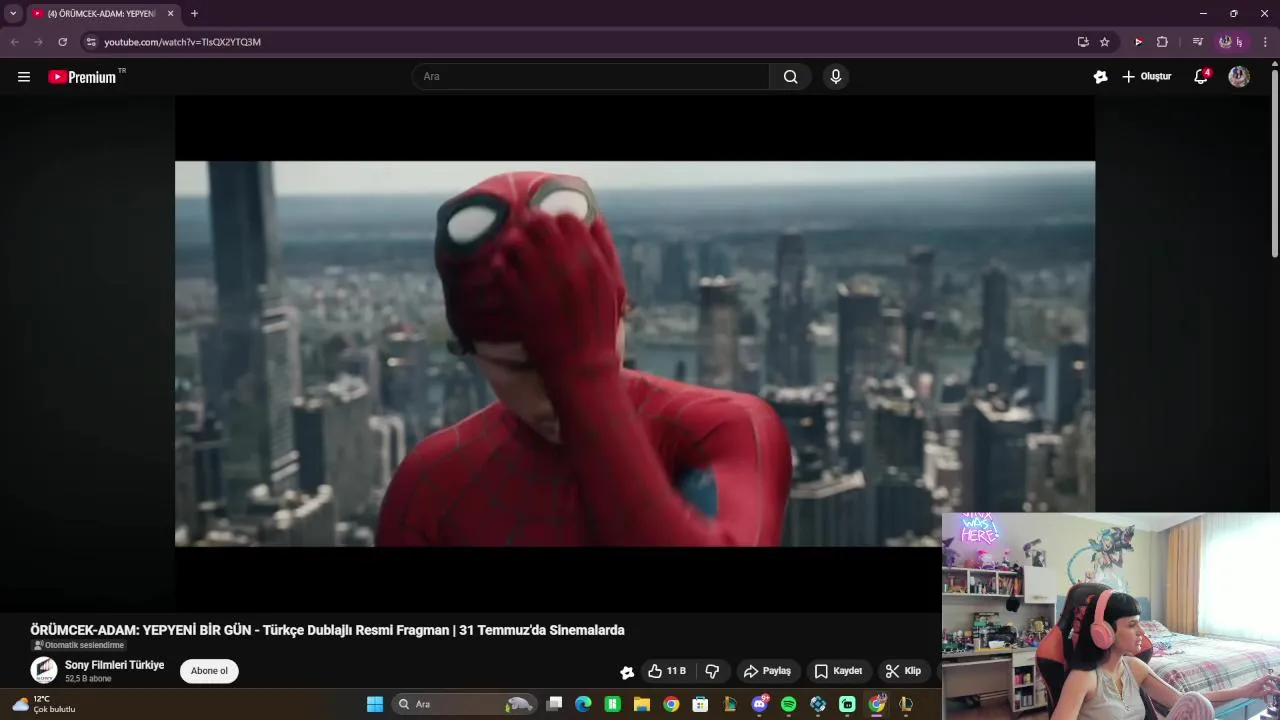
Task: Like the video with thumbs up
Action: pos(667,671)
